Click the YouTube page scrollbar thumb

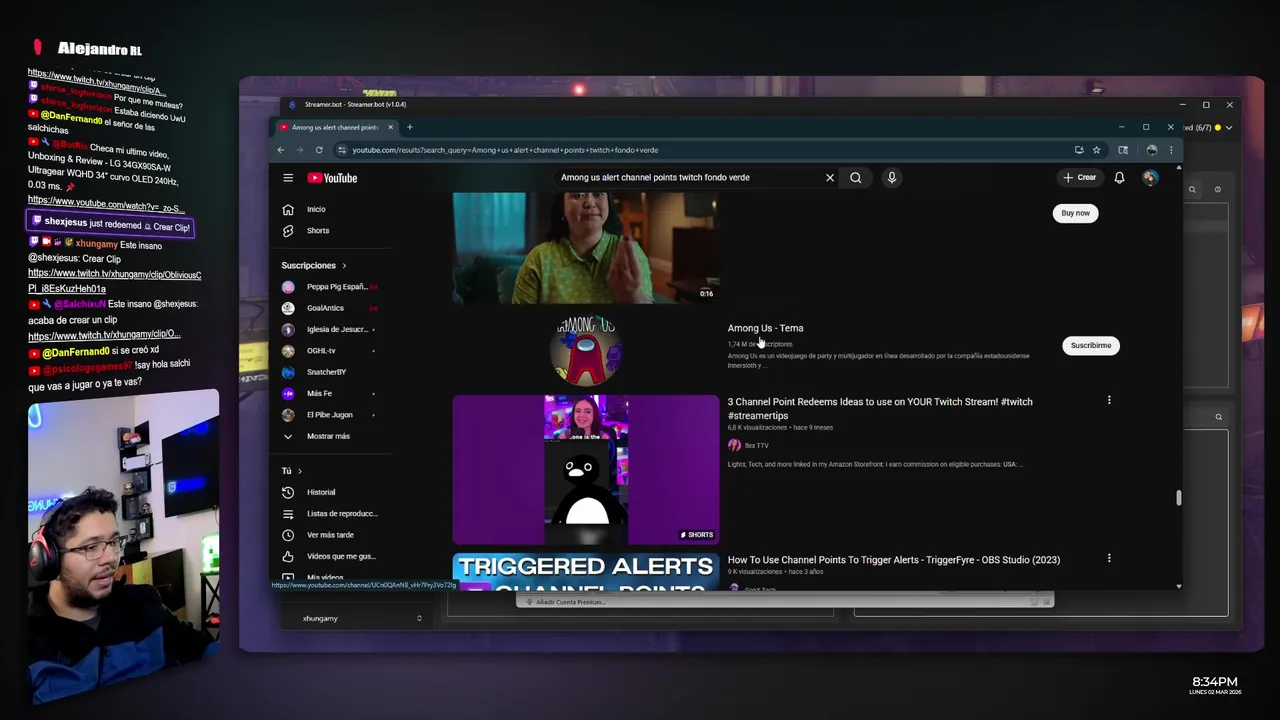(1179, 498)
